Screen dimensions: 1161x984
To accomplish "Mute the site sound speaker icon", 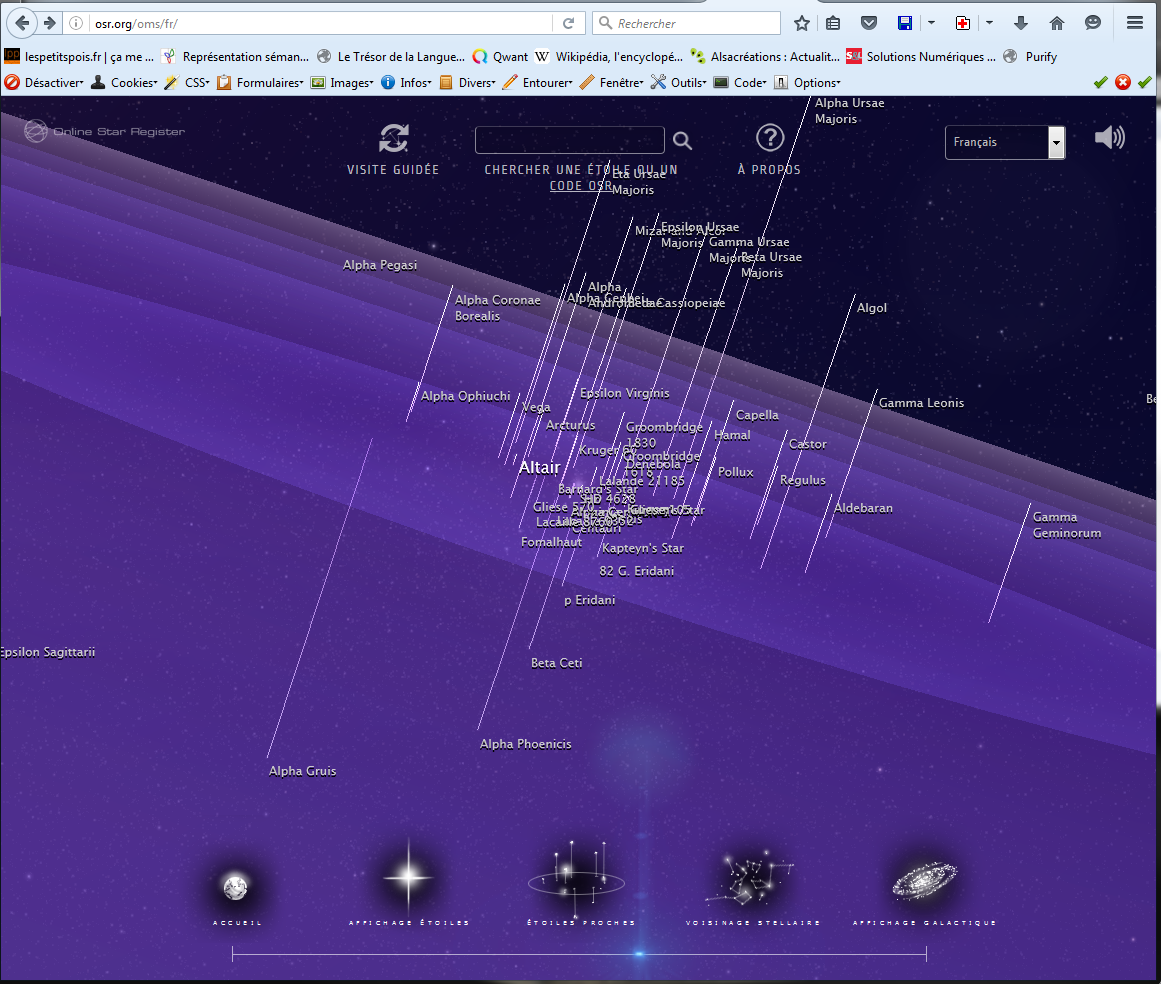I will 1109,138.
